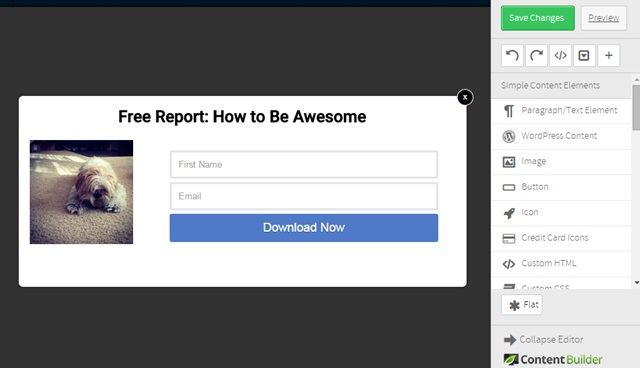
Task: Open the Preview link
Action: coord(603,18)
